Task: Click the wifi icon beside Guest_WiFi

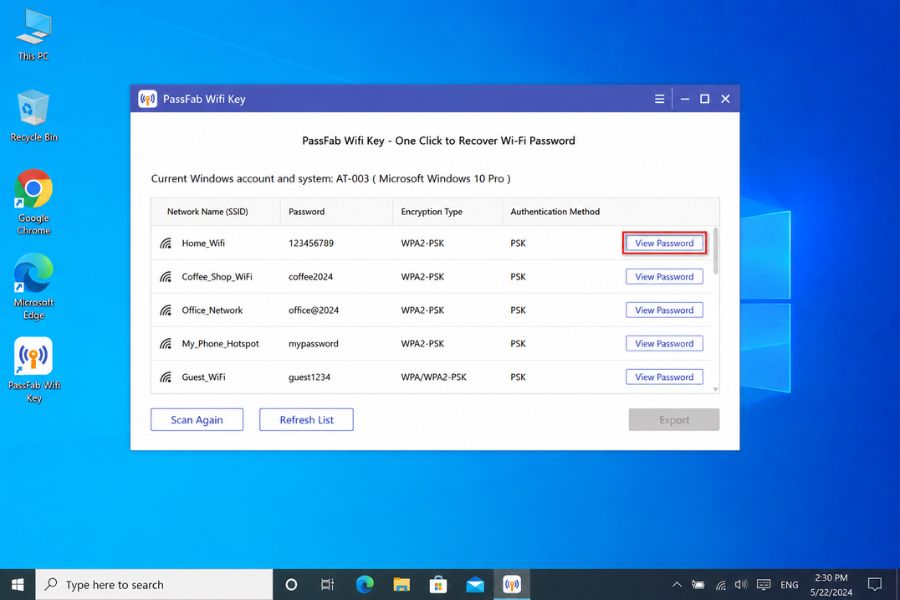Action: tap(166, 377)
